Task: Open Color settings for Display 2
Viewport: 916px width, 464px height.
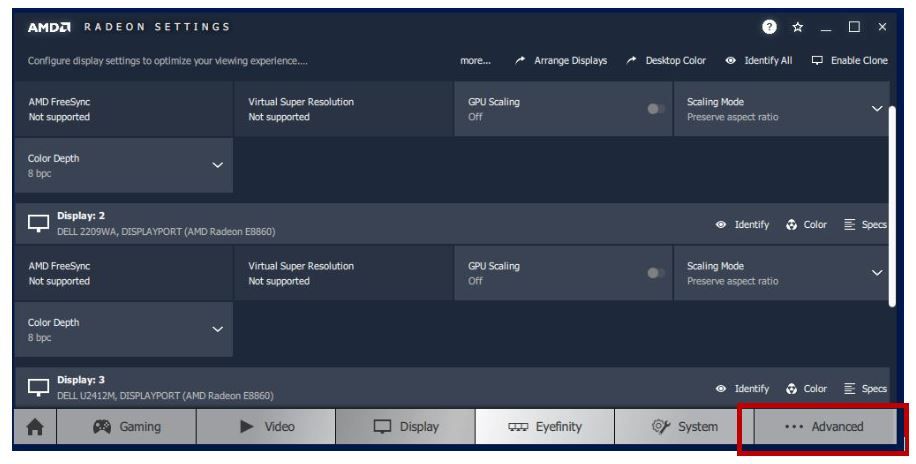Action: click(x=806, y=225)
